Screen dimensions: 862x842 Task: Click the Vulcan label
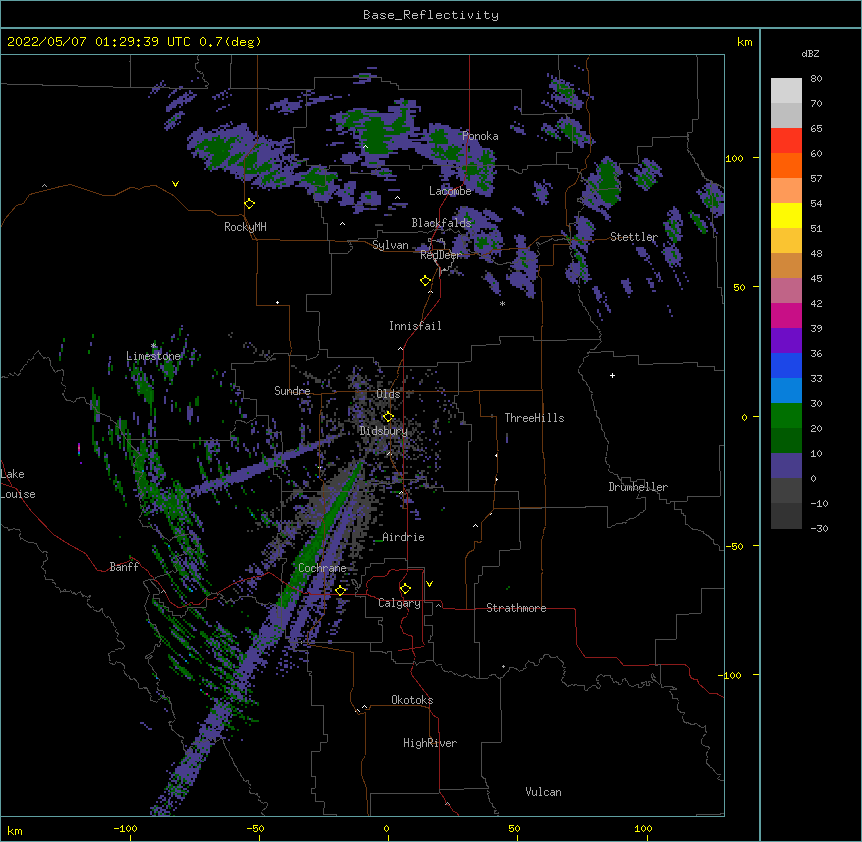tap(543, 792)
